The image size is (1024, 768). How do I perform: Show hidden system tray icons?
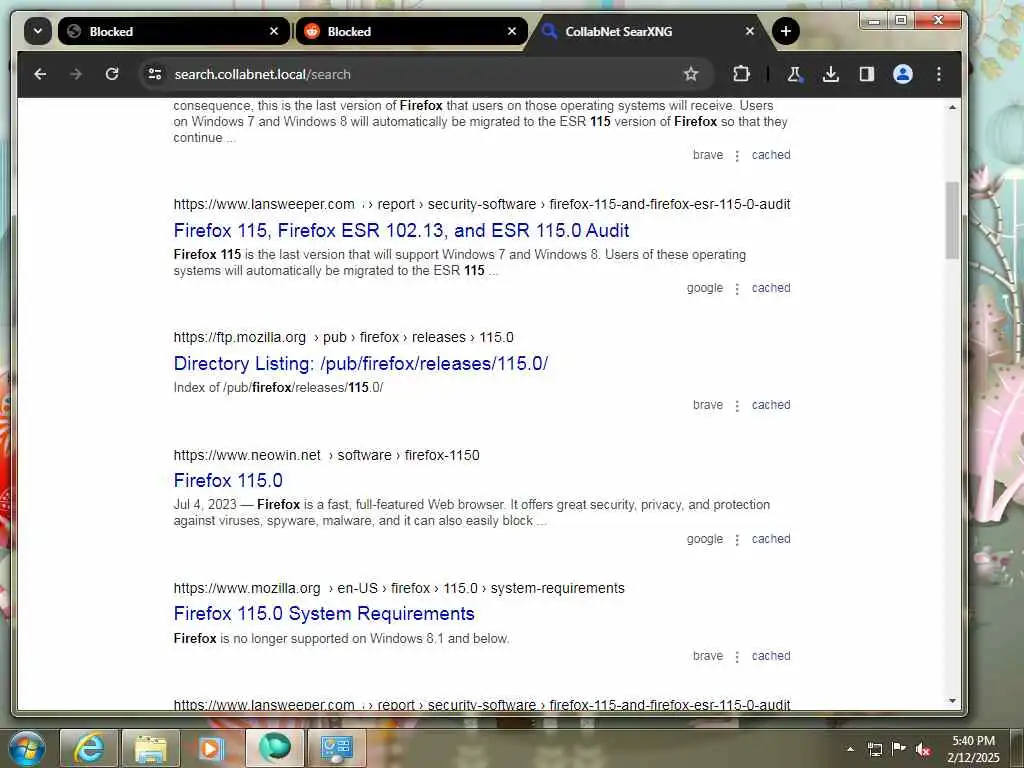pyautogui.click(x=850, y=749)
